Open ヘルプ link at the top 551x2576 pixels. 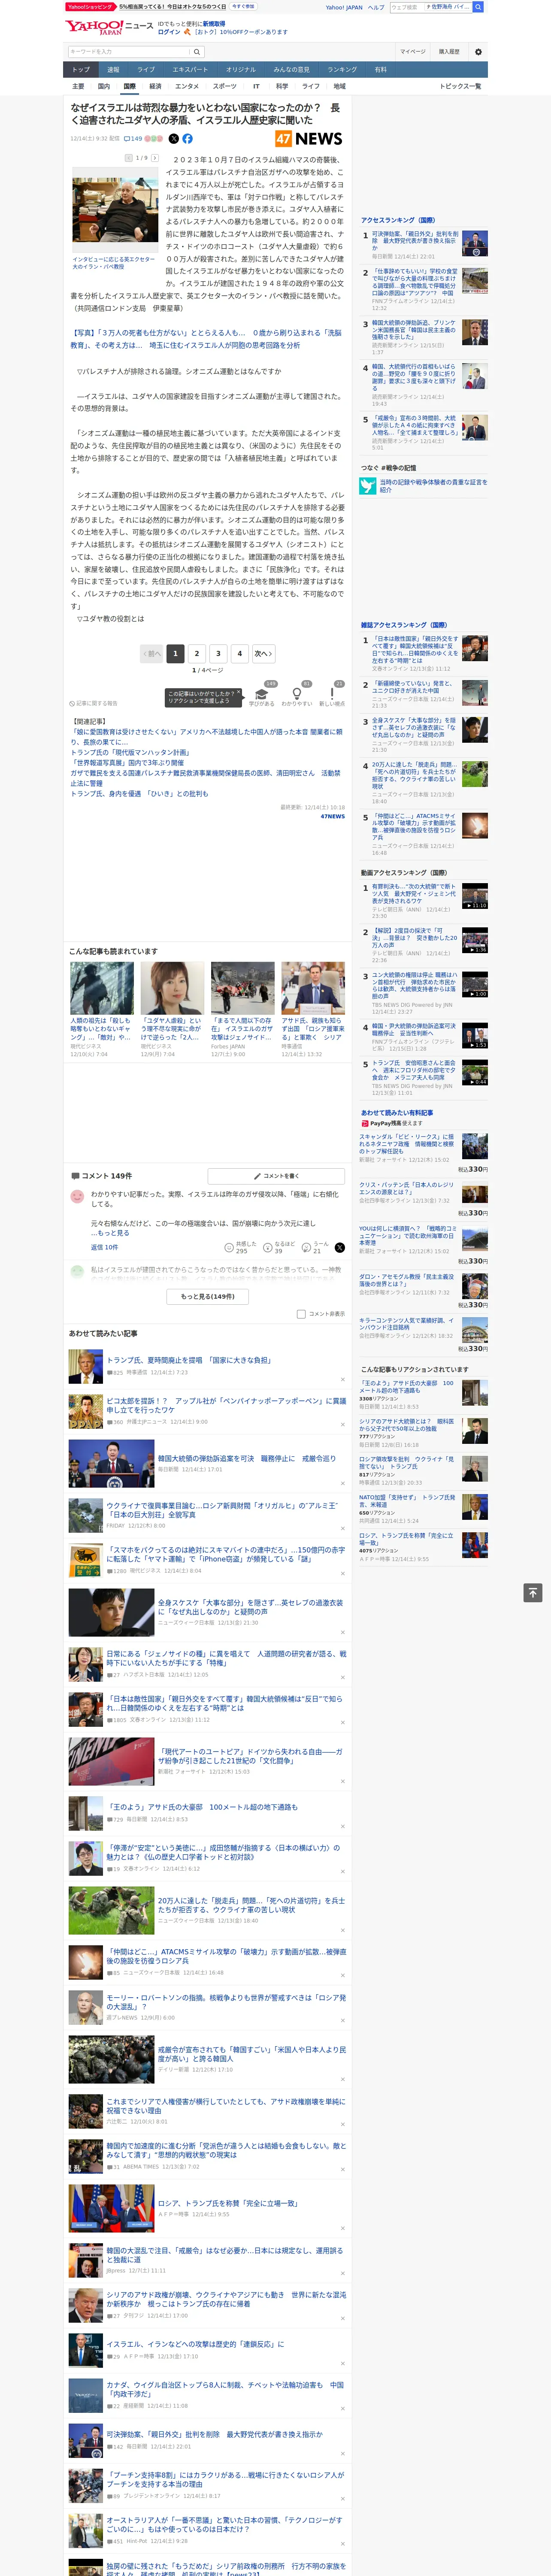376,7
